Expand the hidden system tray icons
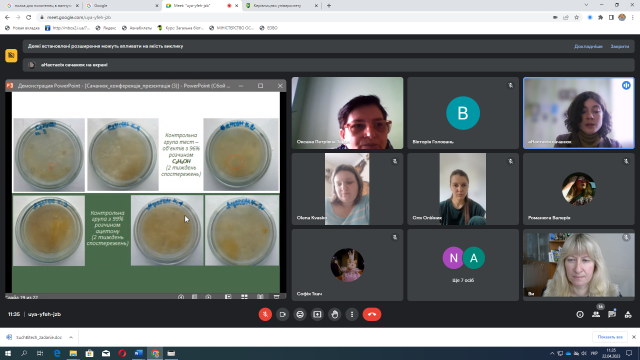Viewport: 640px width, 360px height. pyautogui.click(x=552, y=353)
